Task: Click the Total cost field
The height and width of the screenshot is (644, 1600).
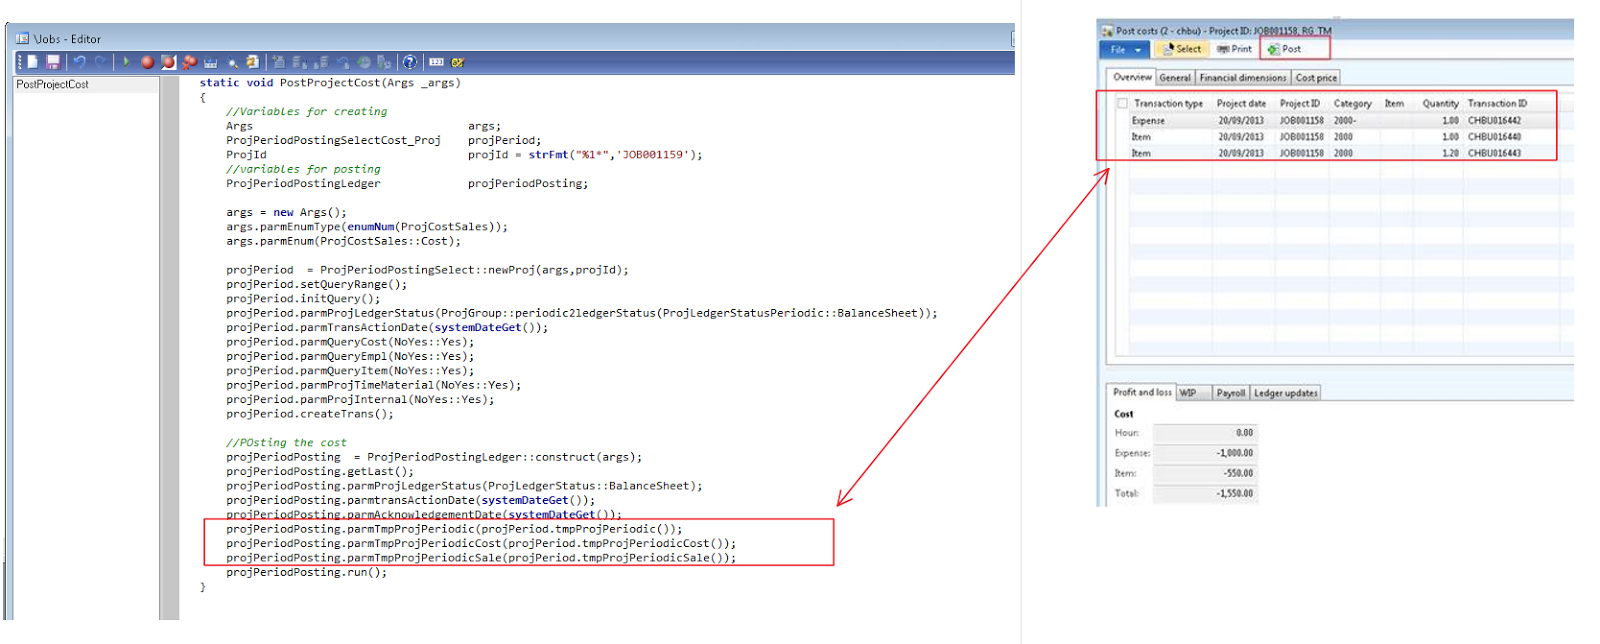Action: tap(1204, 493)
